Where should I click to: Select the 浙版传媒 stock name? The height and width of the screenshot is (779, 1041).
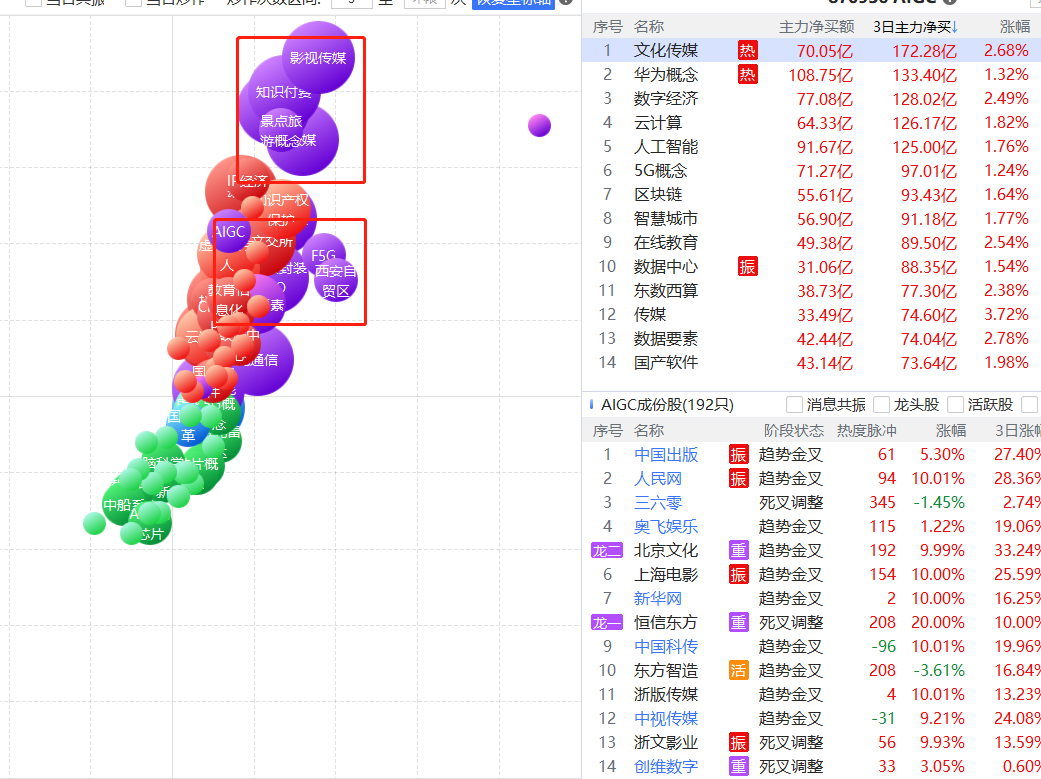pos(666,695)
